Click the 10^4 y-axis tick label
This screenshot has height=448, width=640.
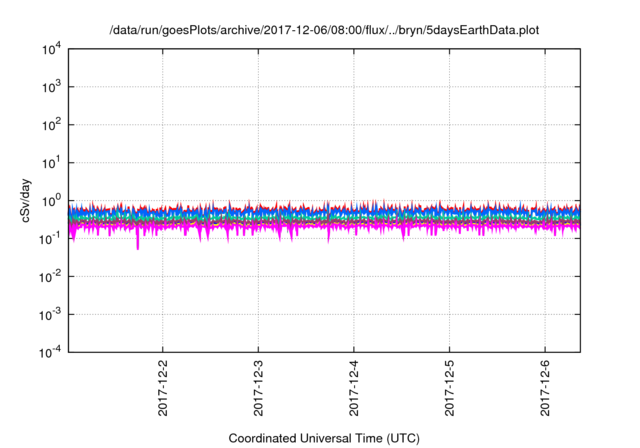(52, 50)
